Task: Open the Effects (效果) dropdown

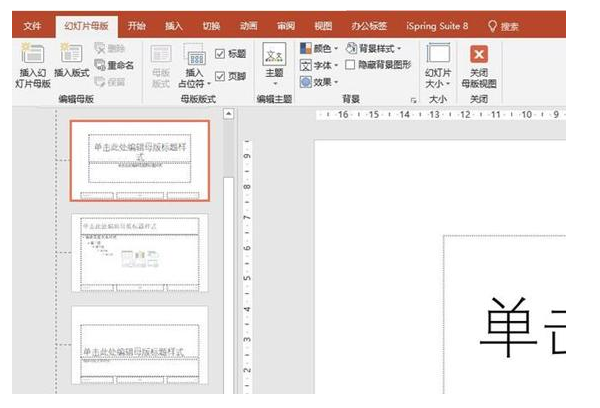Action: pyautogui.click(x=318, y=82)
